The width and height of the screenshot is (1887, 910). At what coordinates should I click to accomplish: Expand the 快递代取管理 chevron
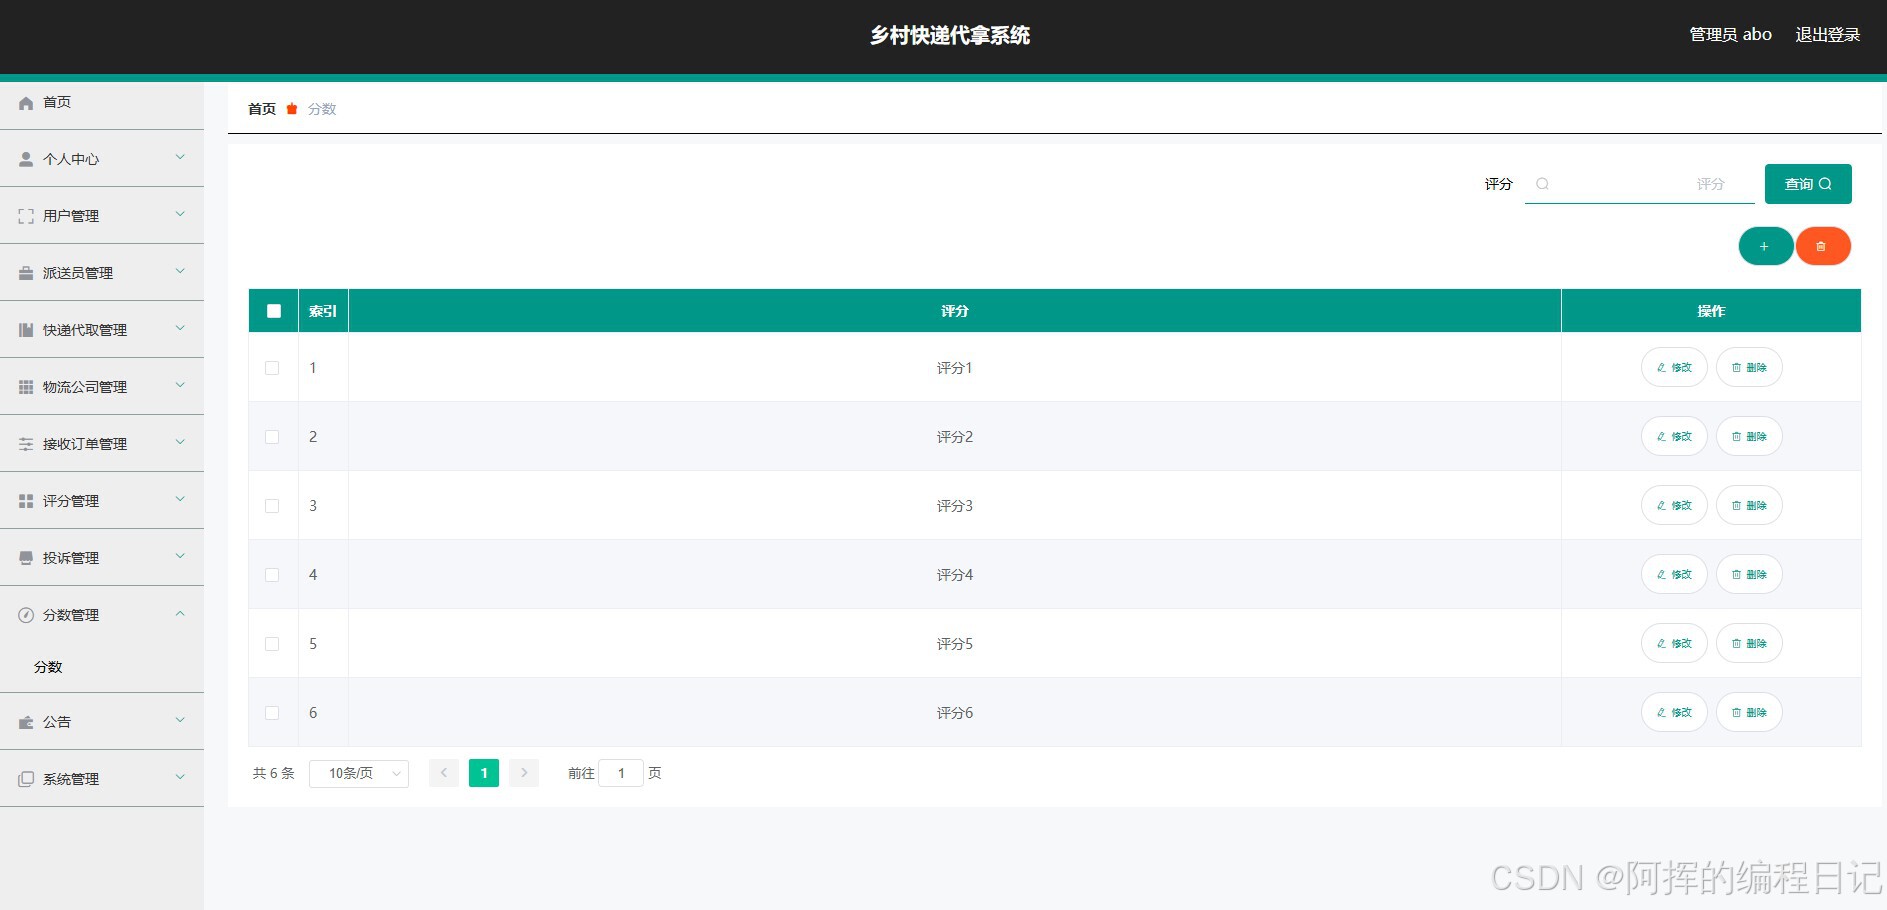pos(180,328)
